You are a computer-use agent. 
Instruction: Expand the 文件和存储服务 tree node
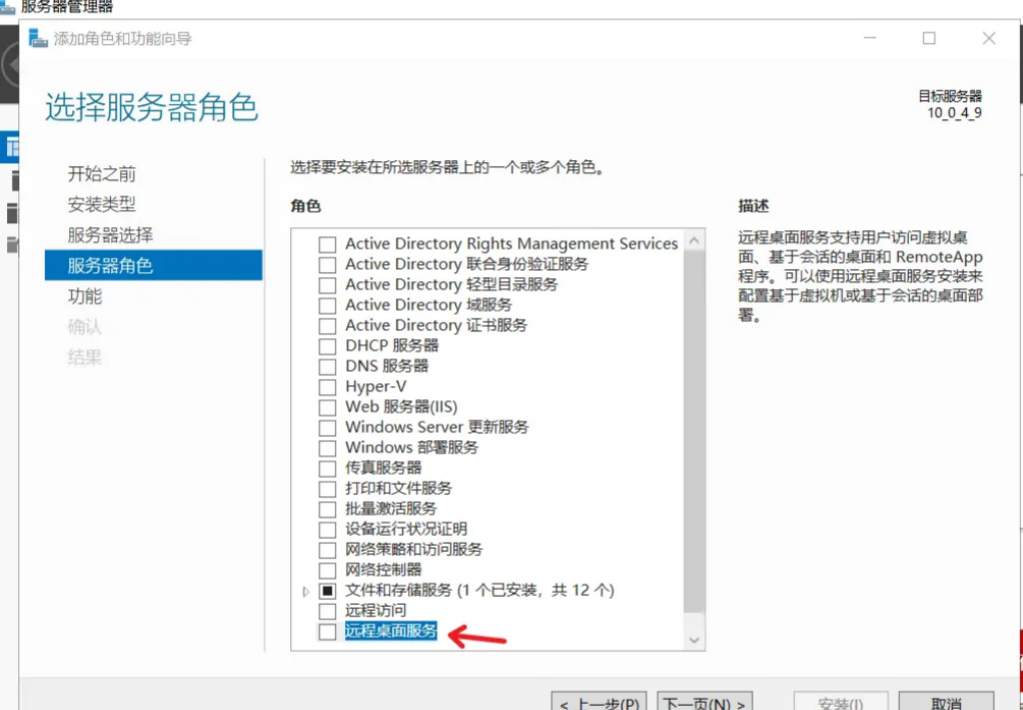[x=306, y=591]
